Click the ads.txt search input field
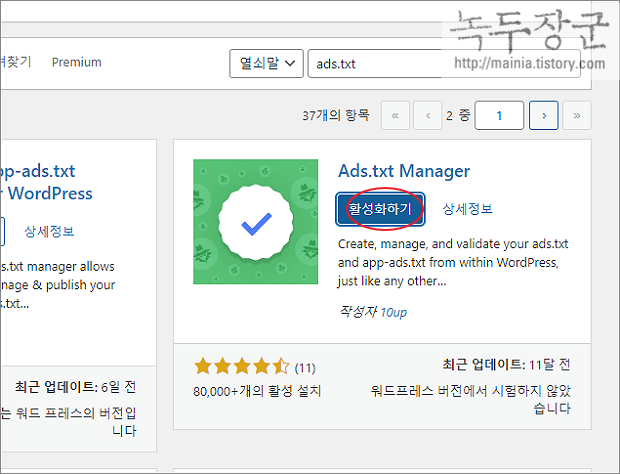Image resolution: width=620 pixels, height=474 pixels. pyautogui.click(x=444, y=63)
